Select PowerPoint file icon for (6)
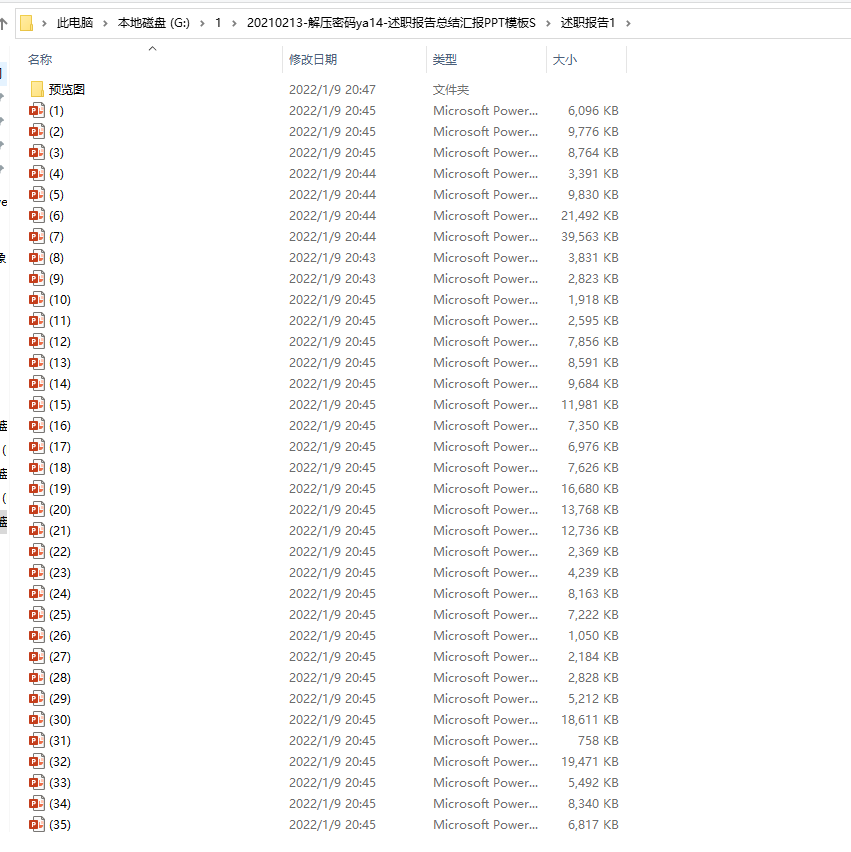The width and height of the screenshot is (851, 852). click(x=37, y=215)
